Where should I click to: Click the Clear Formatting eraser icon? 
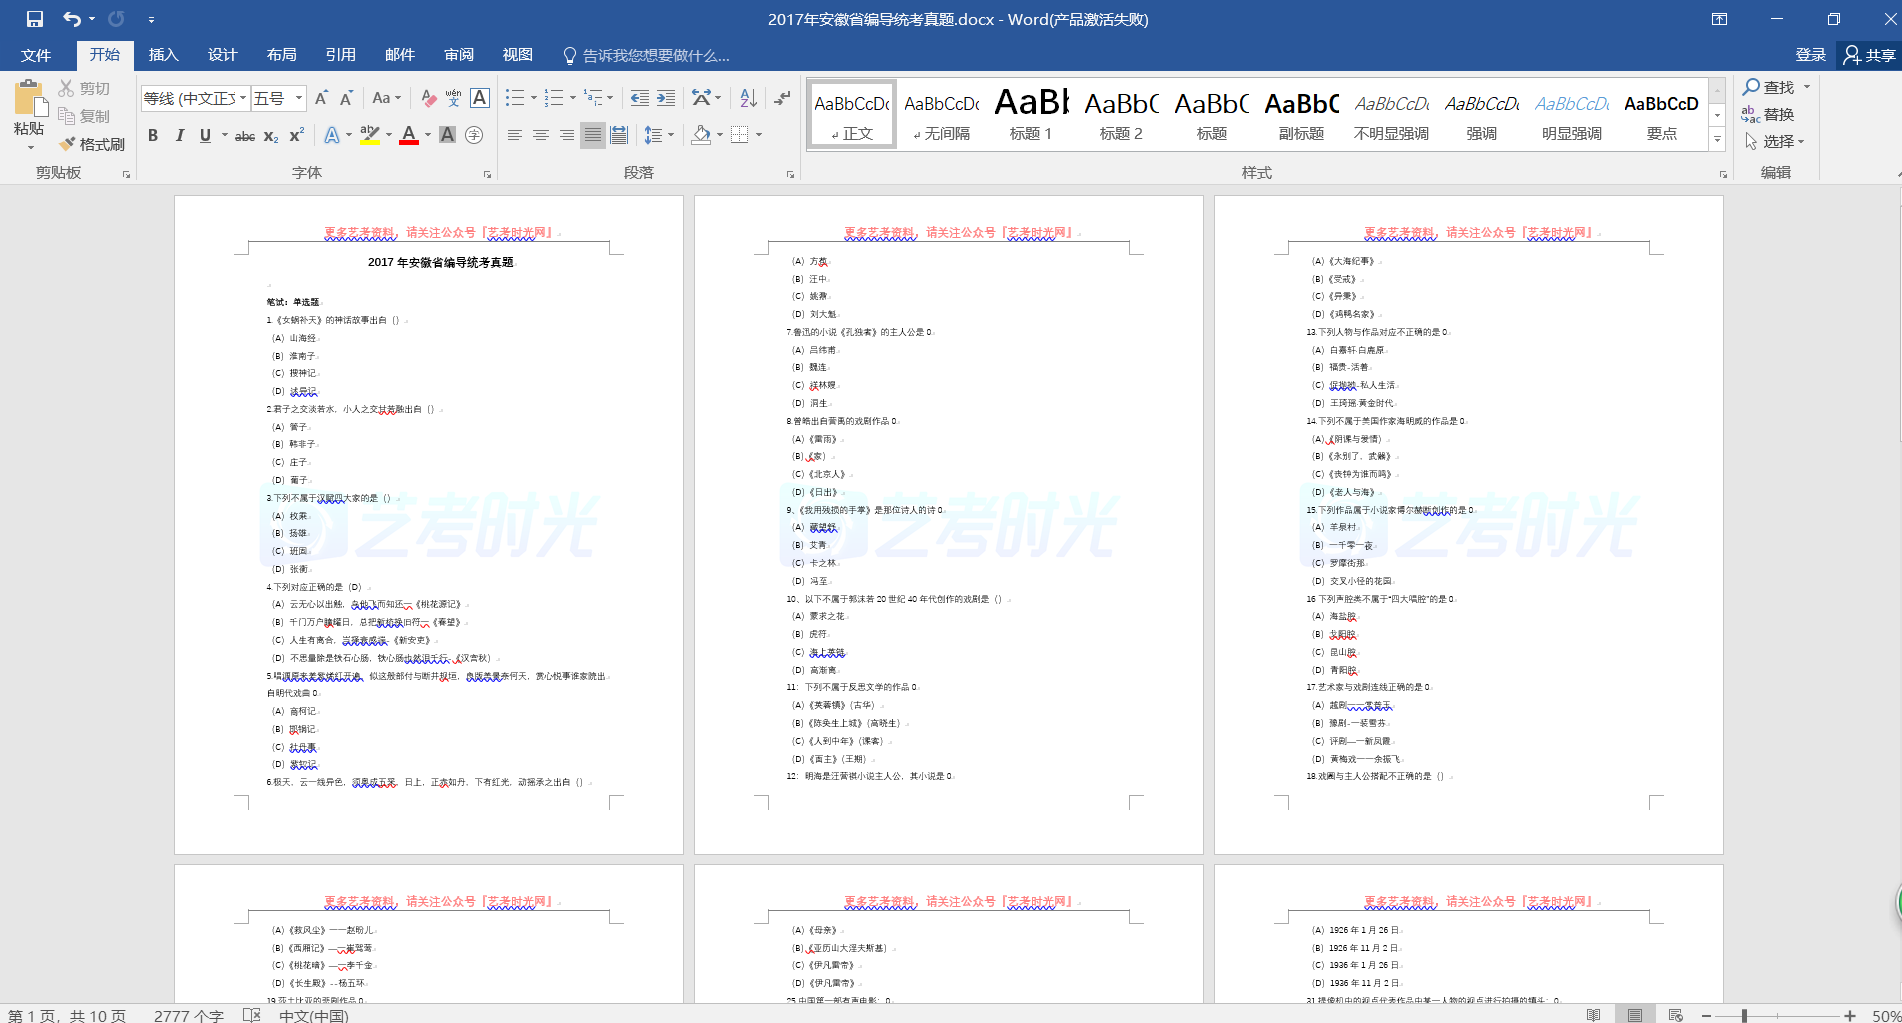428,98
